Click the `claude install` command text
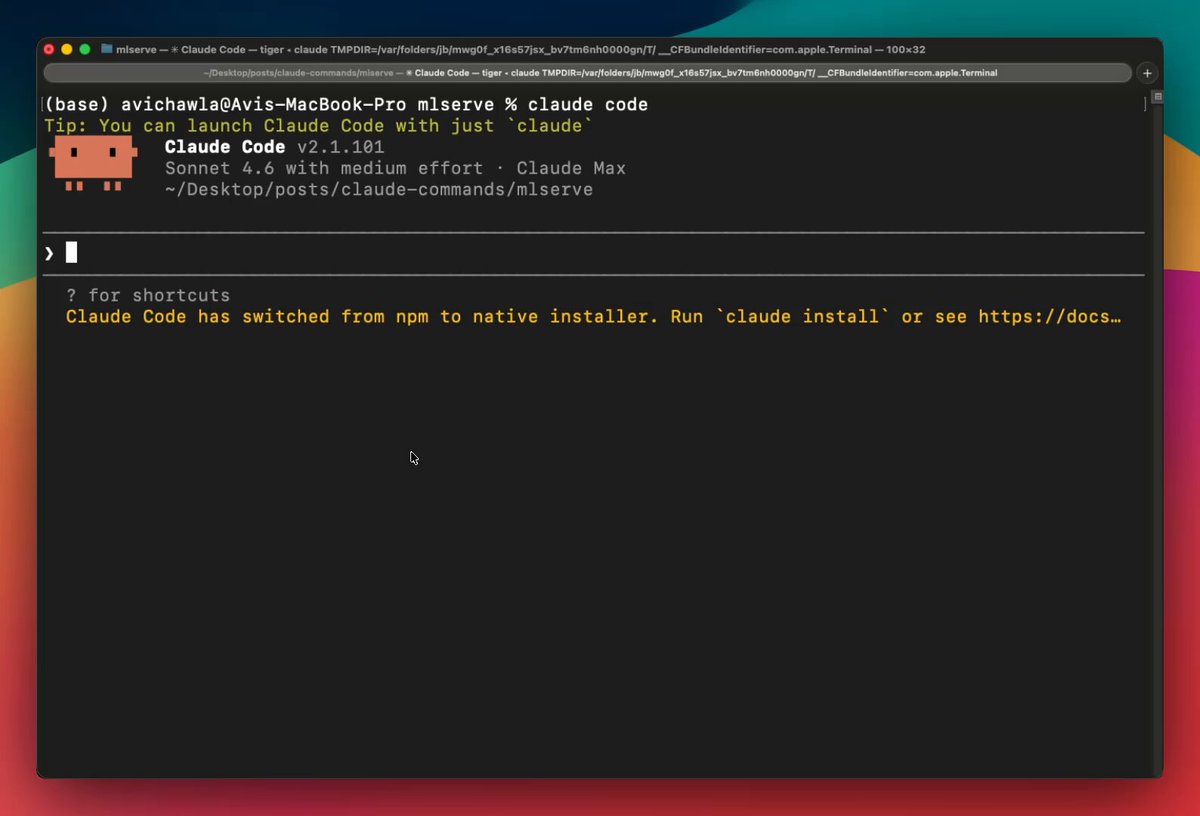Screen dimensions: 1200x816 (802, 317)
